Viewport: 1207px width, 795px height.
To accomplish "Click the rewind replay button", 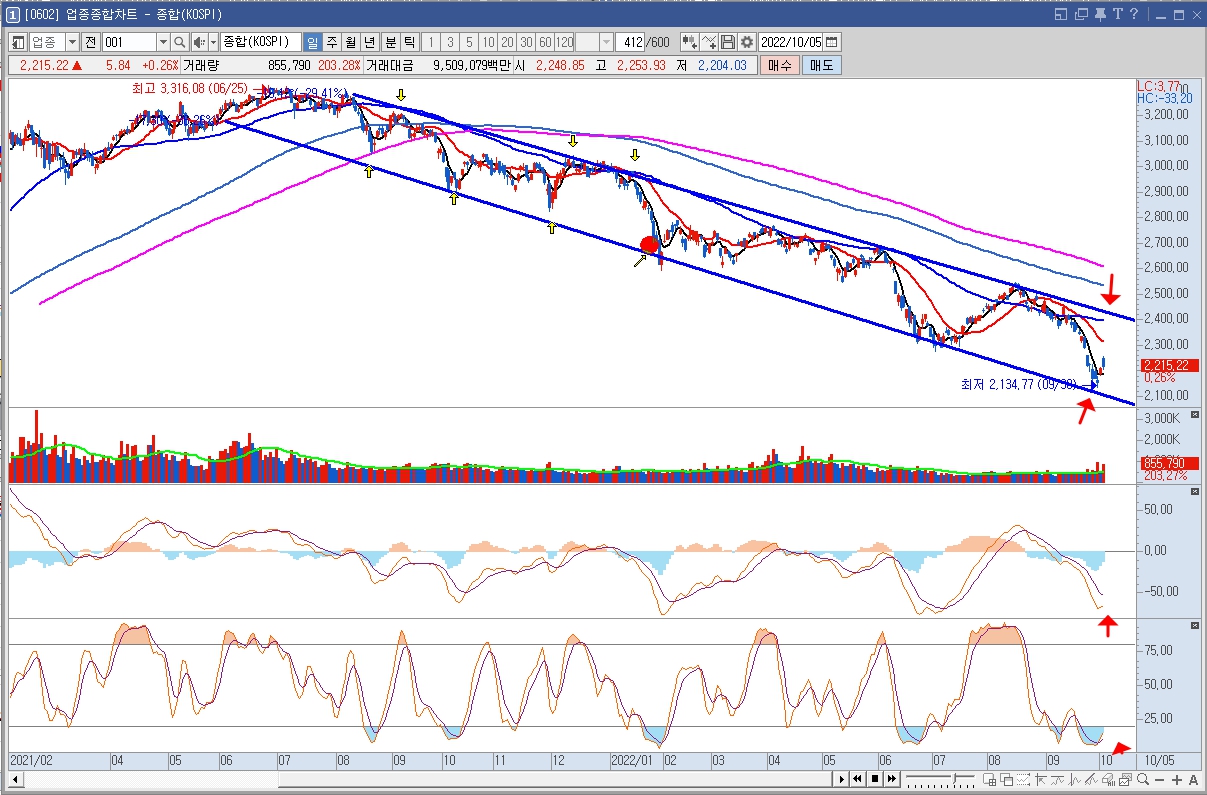I will pos(857,779).
